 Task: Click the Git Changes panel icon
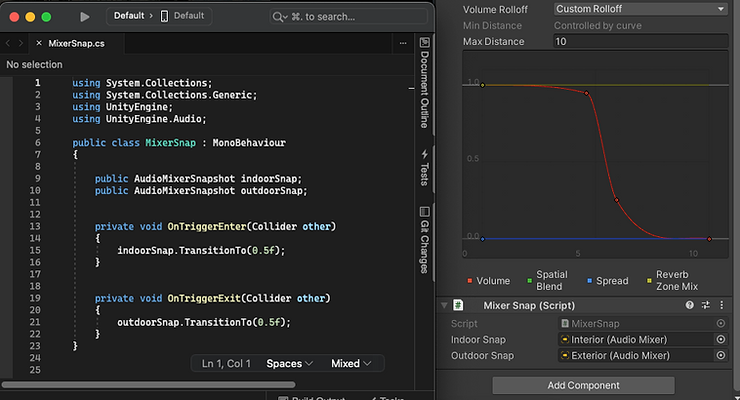click(x=424, y=211)
